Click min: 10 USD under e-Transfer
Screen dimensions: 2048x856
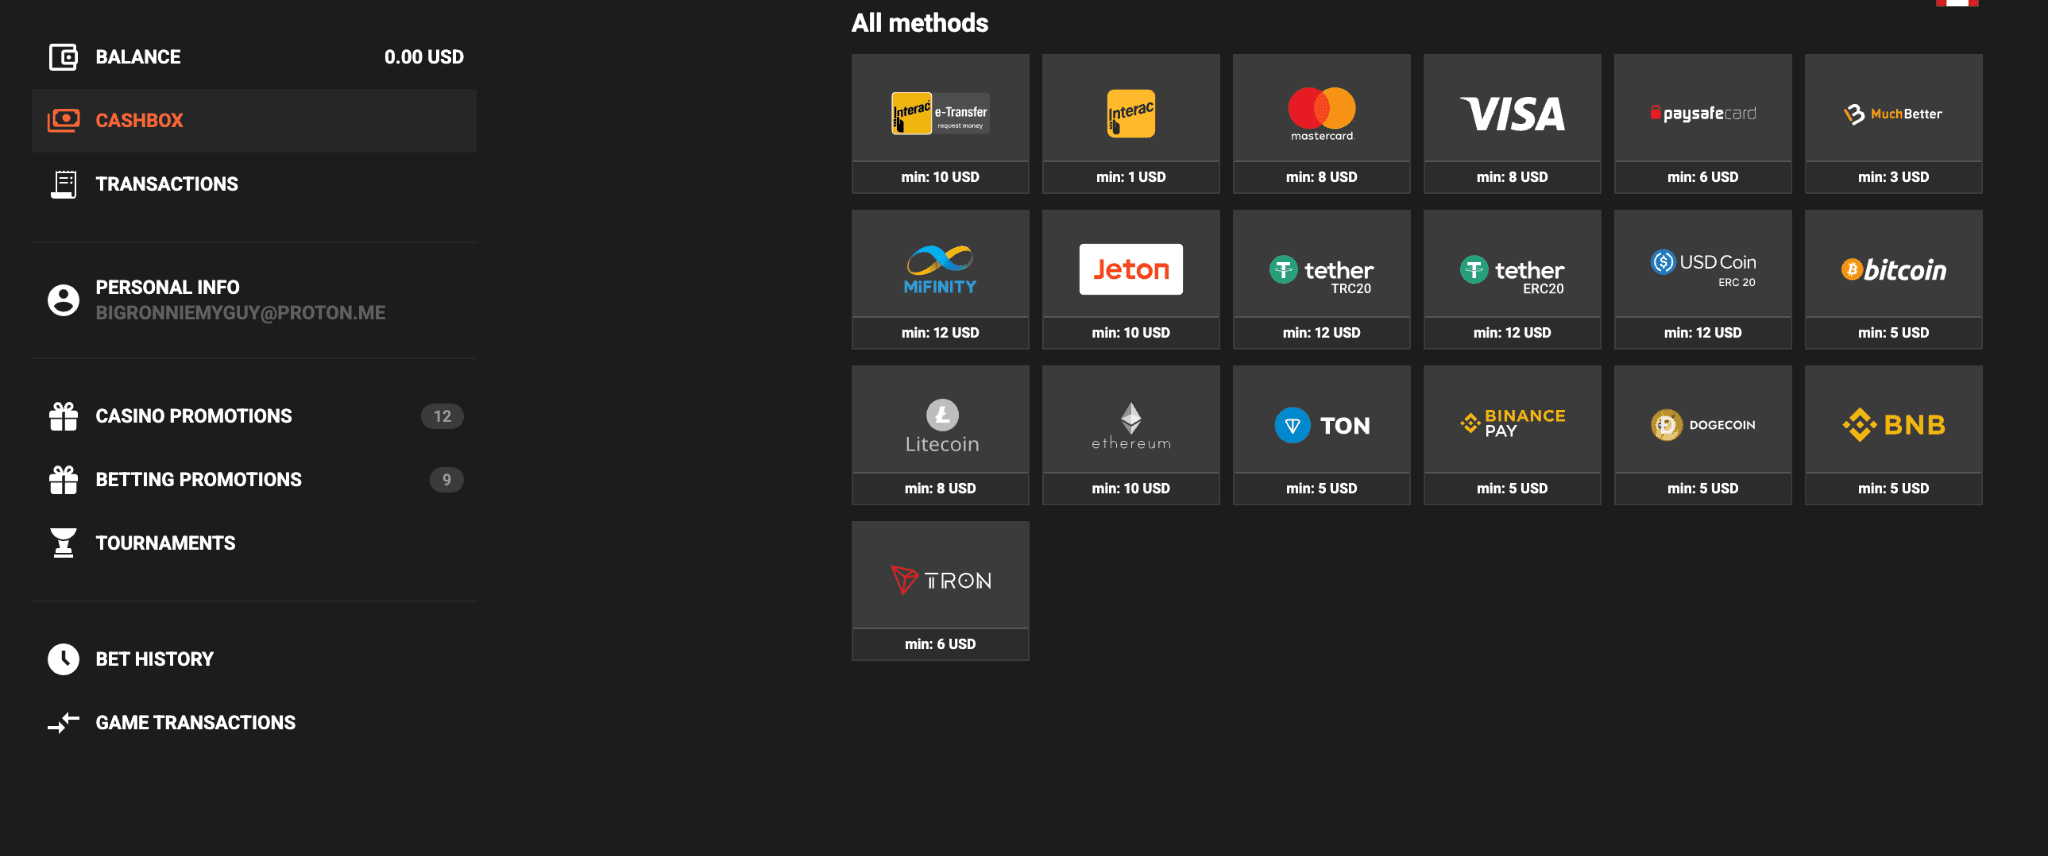[940, 177]
